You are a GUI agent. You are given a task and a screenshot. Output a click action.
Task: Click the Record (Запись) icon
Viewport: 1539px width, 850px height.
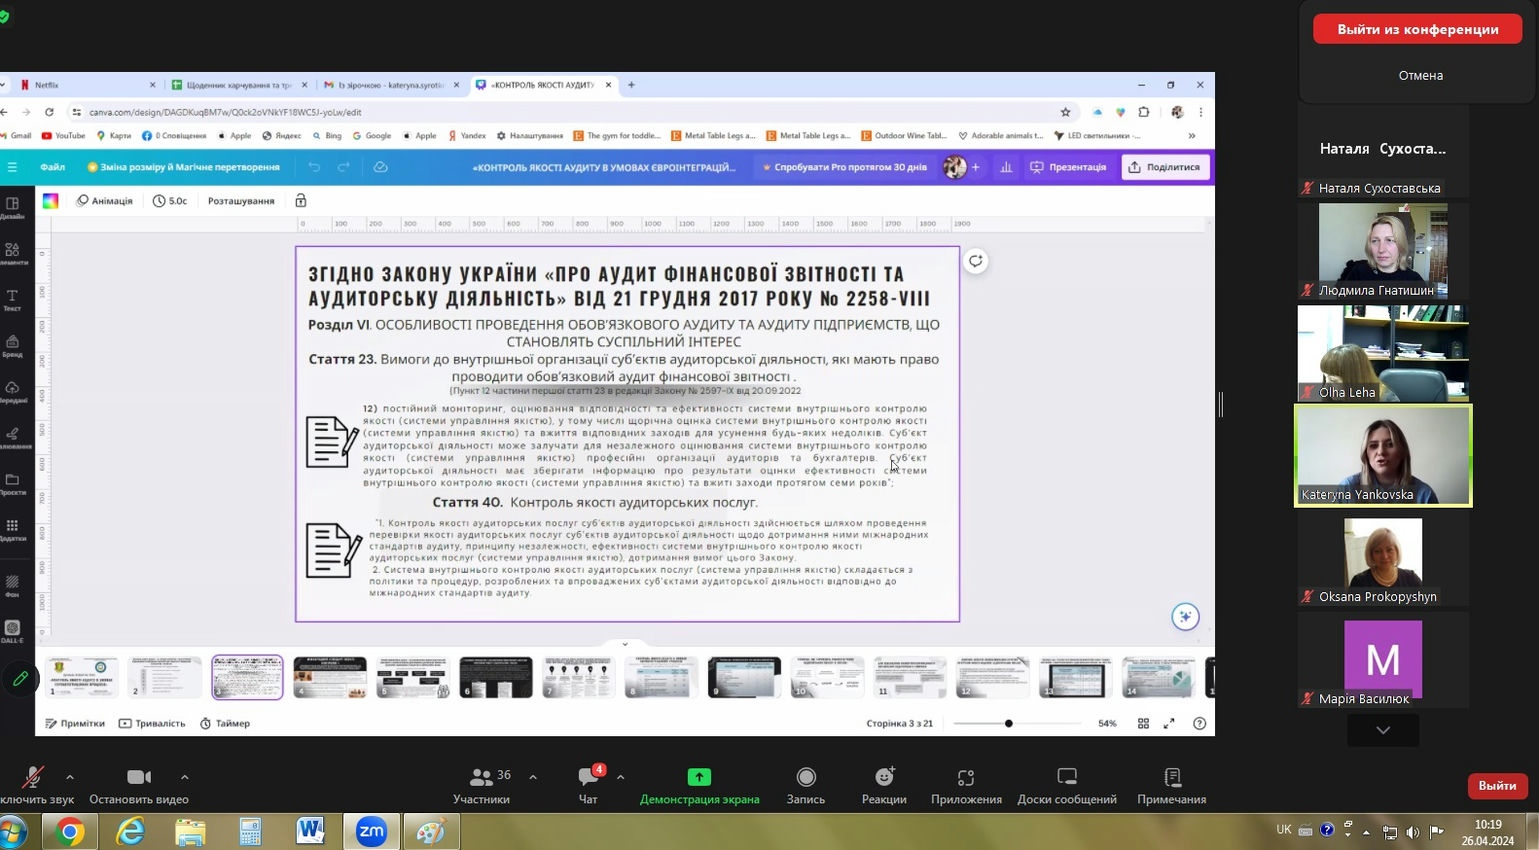pos(806,778)
